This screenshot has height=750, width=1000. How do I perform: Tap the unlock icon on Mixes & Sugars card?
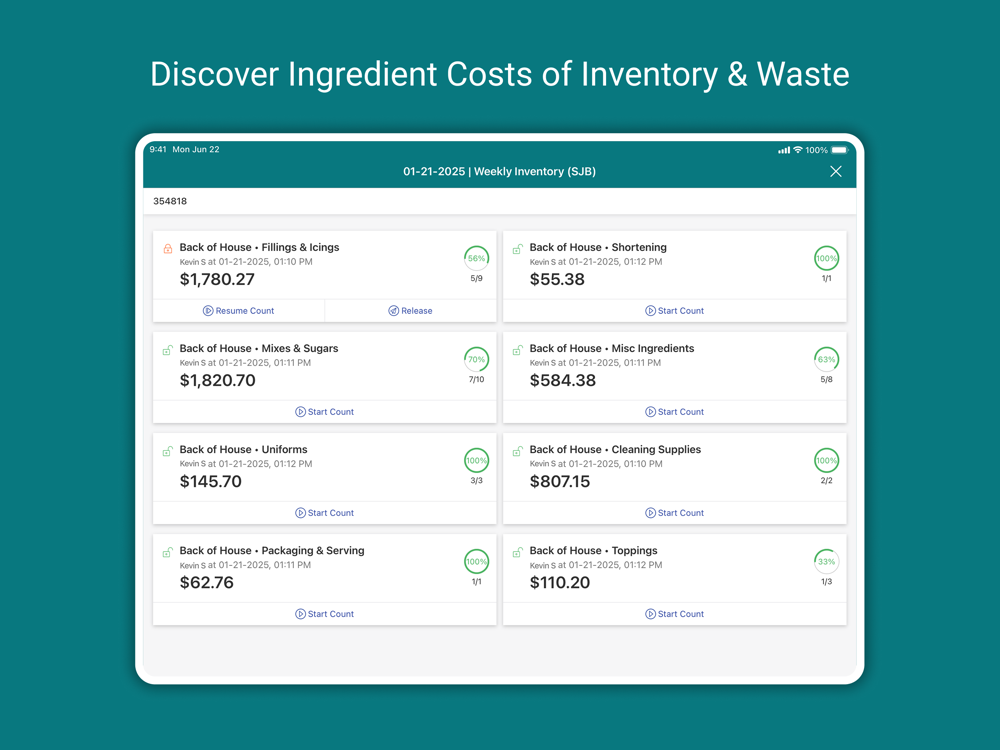168,349
